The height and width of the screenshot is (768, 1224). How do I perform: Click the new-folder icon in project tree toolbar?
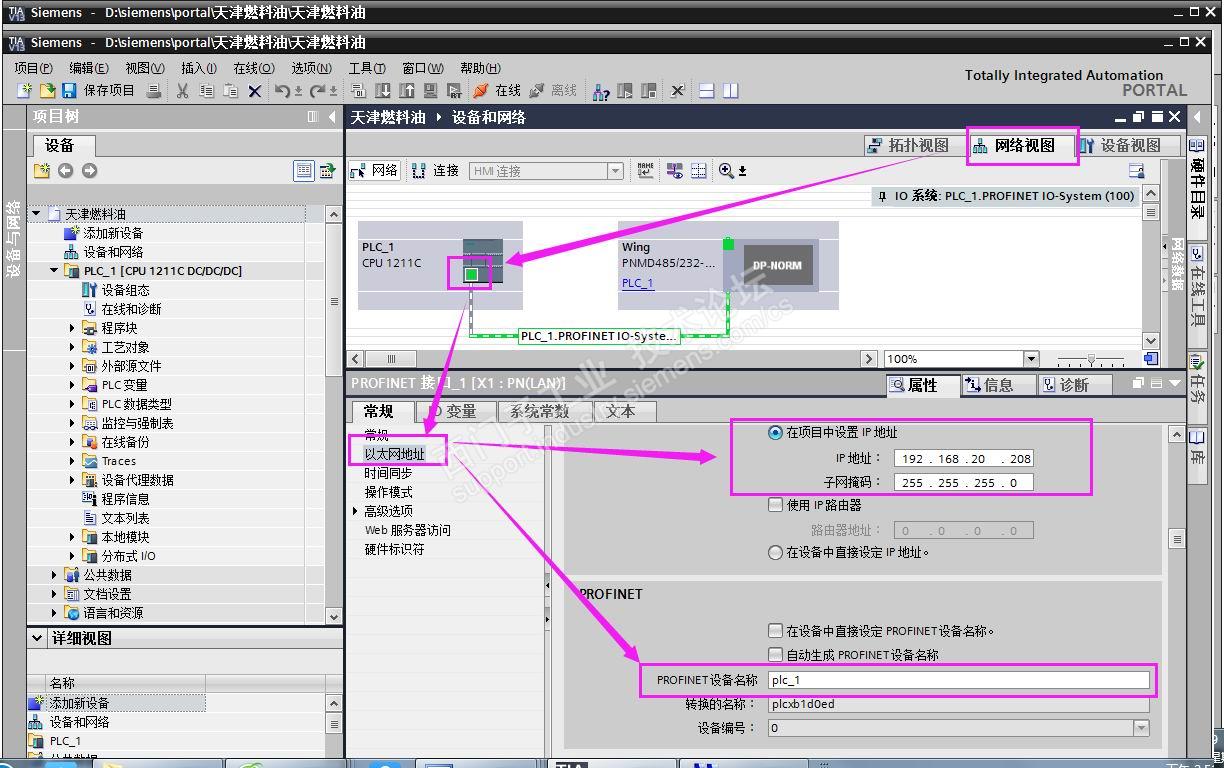click(42, 171)
